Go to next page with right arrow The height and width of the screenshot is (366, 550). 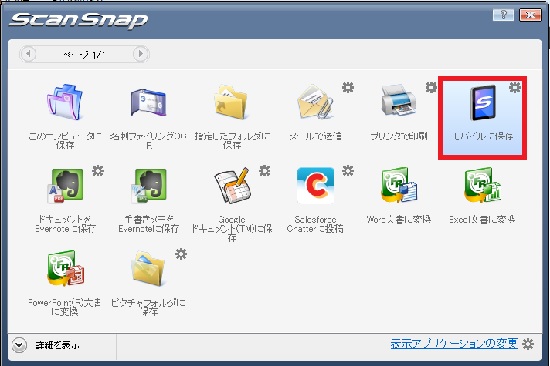click(x=141, y=54)
